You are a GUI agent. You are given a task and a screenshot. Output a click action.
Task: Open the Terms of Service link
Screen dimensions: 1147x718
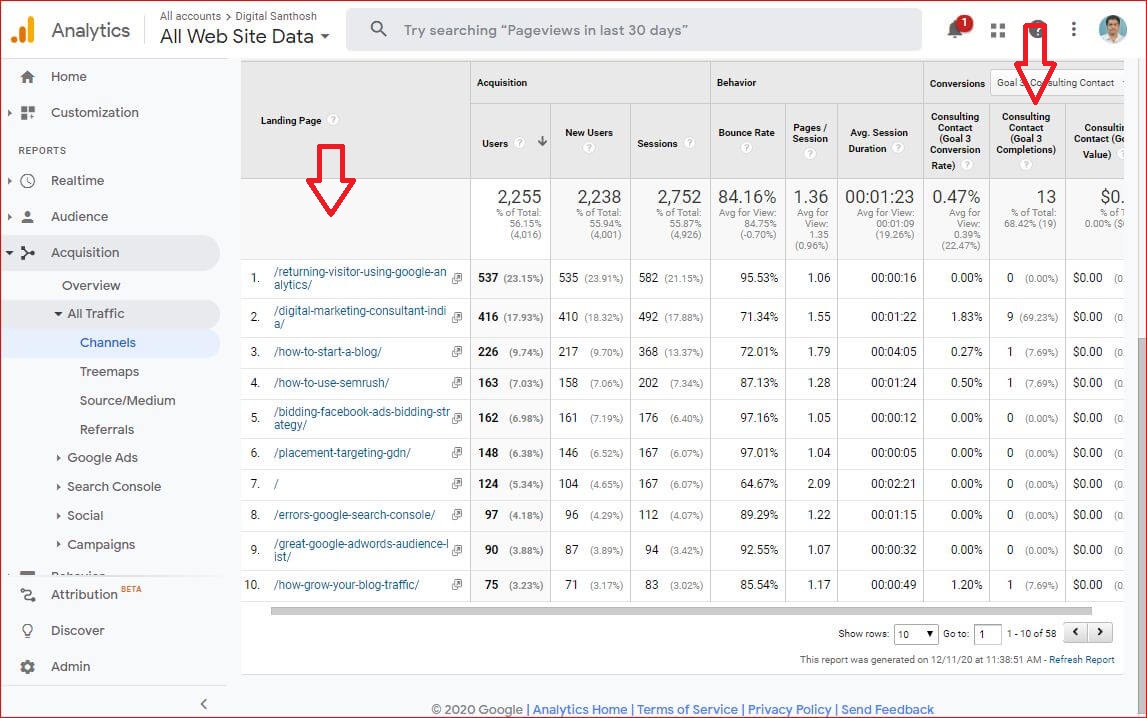687,709
